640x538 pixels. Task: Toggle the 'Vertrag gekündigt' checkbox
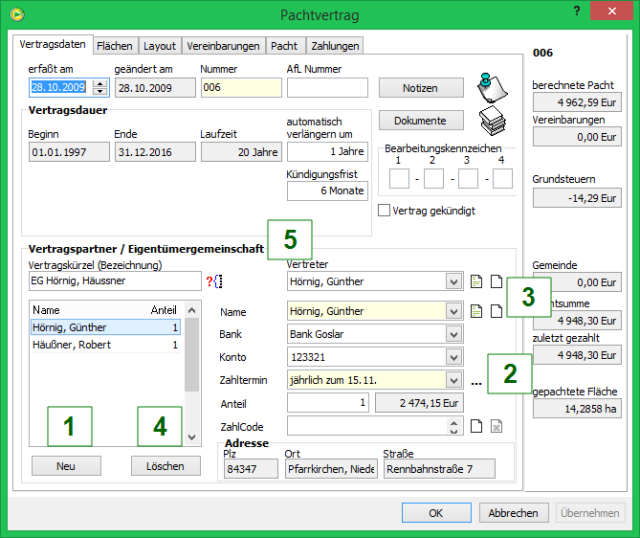tap(385, 211)
